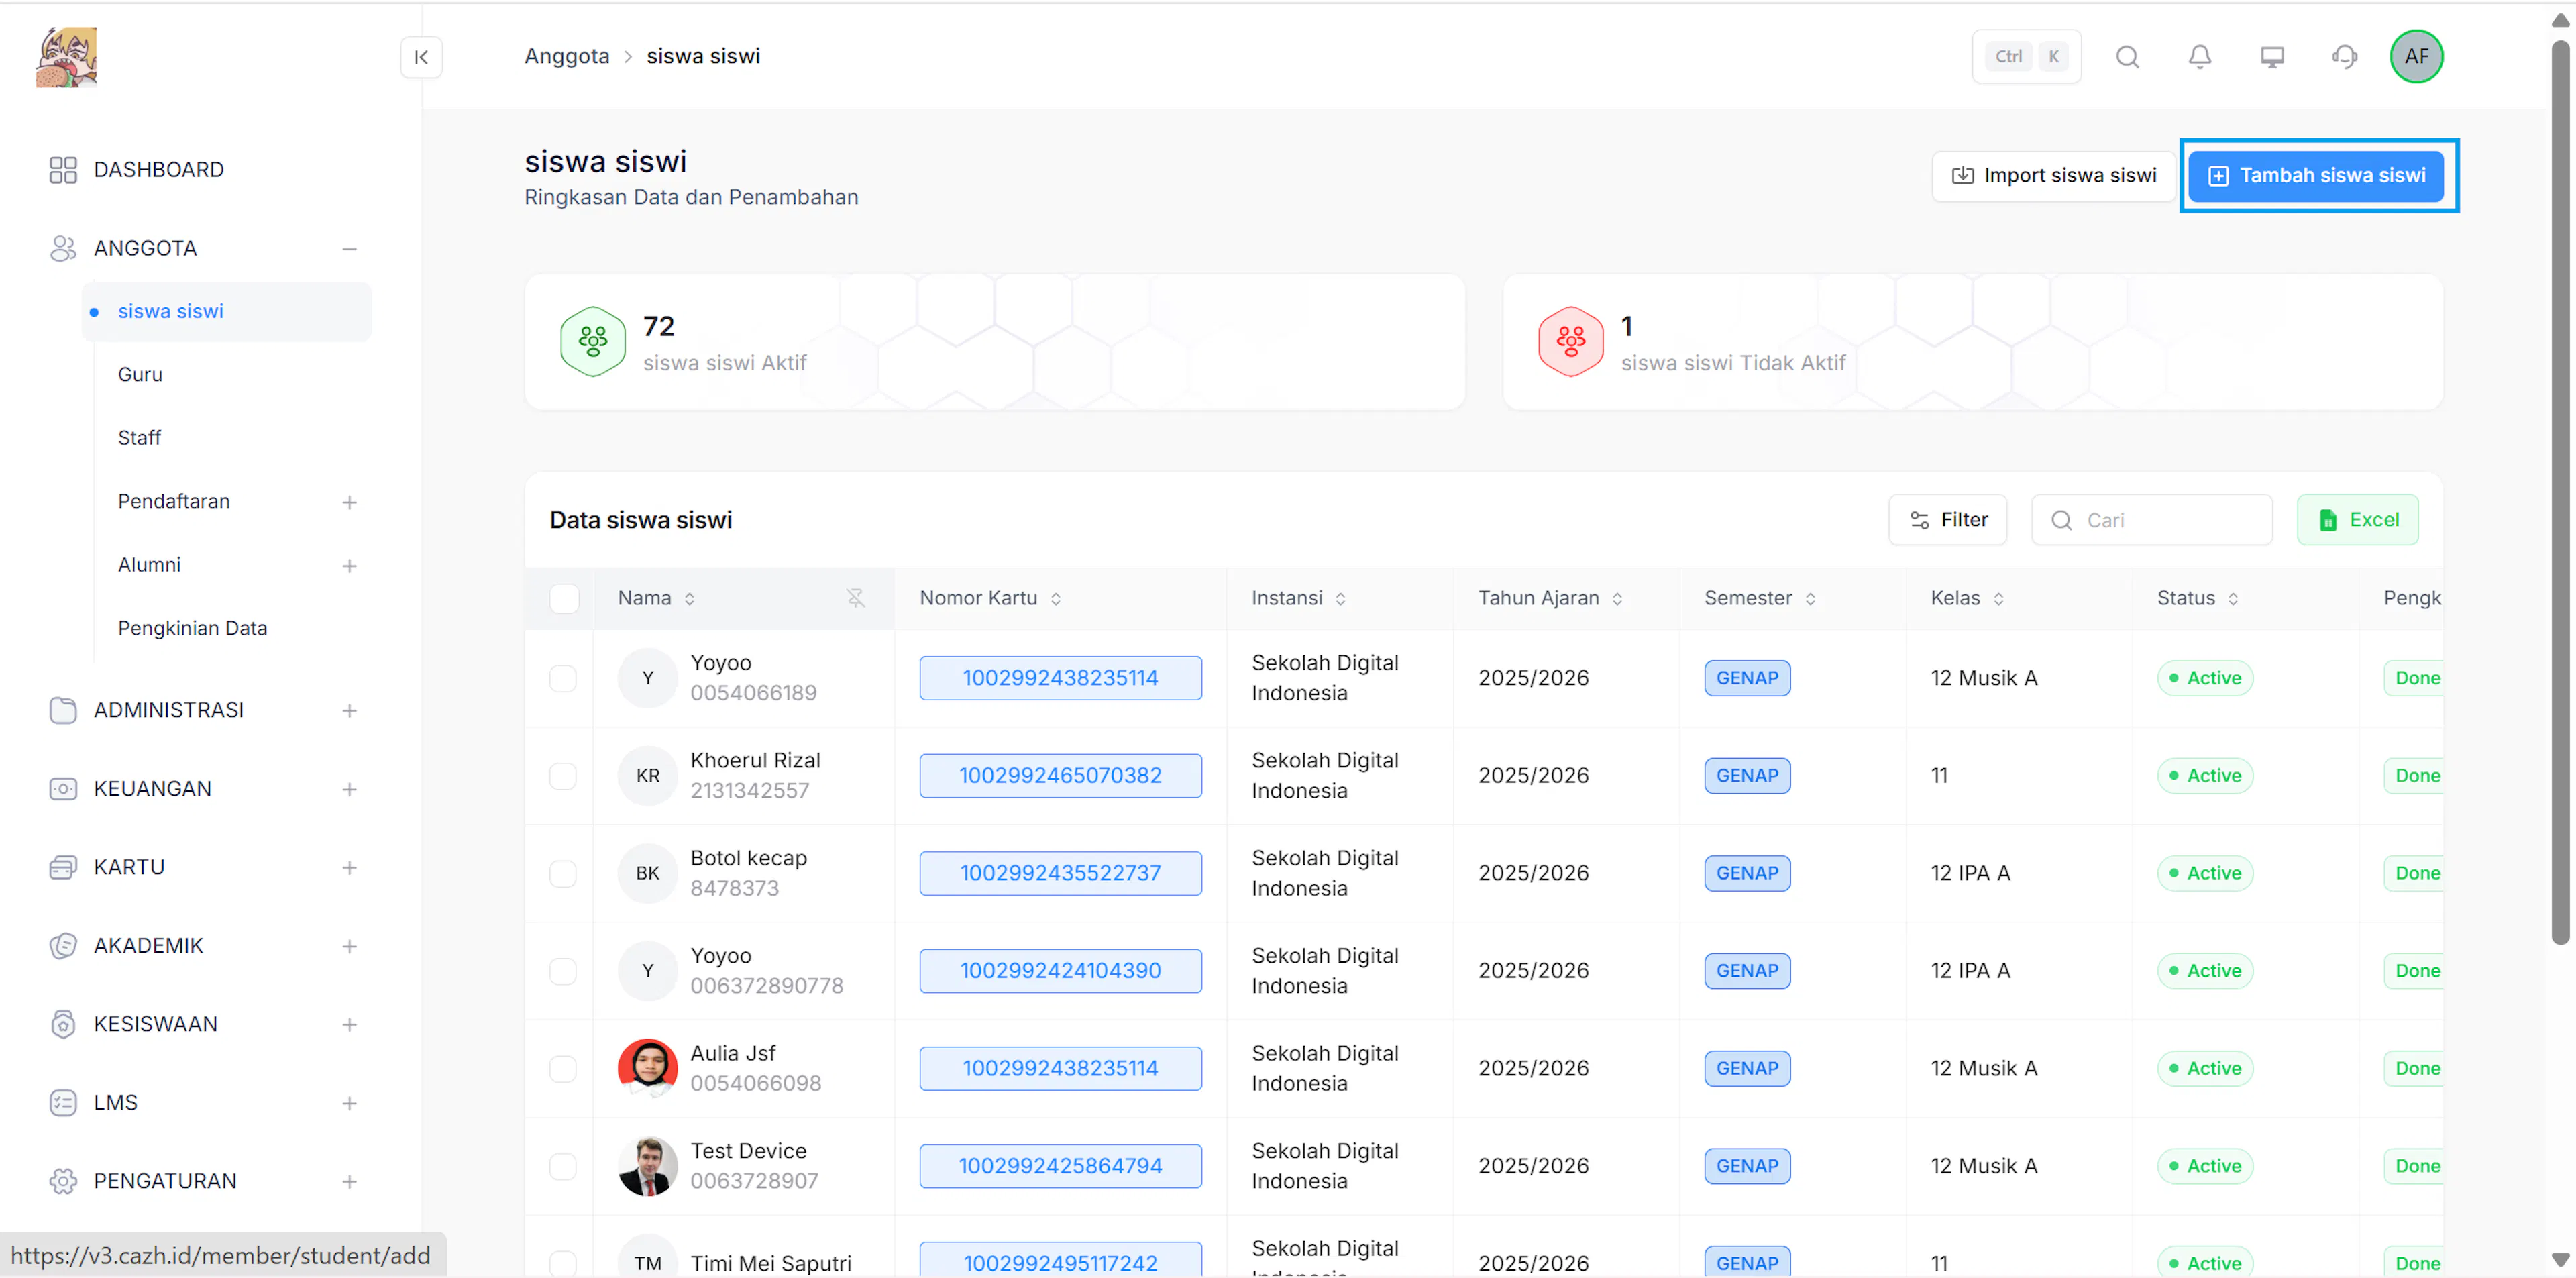Open card number 1002992465070382

click(1060, 776)
